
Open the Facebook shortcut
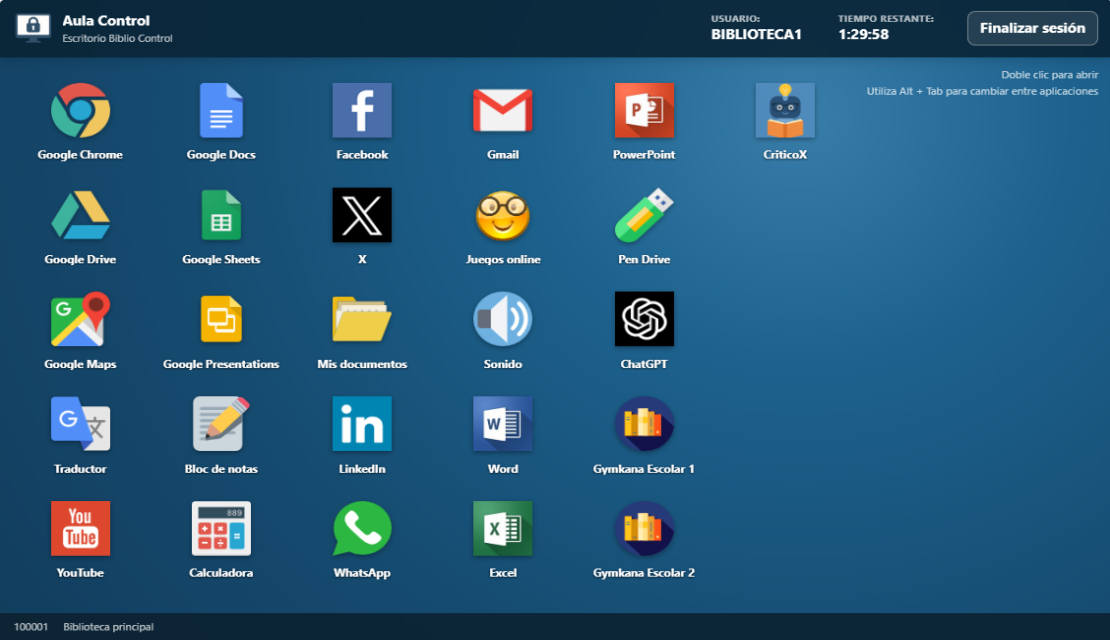362,110
